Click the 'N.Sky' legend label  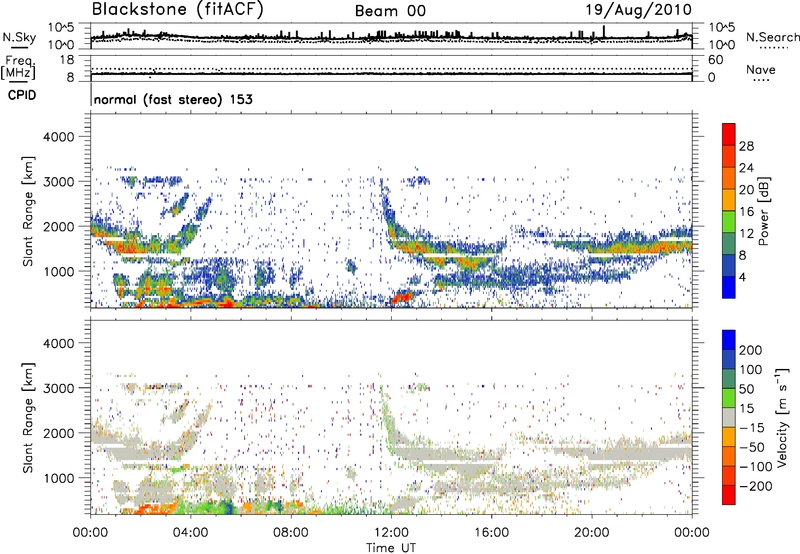coord(19,37)
